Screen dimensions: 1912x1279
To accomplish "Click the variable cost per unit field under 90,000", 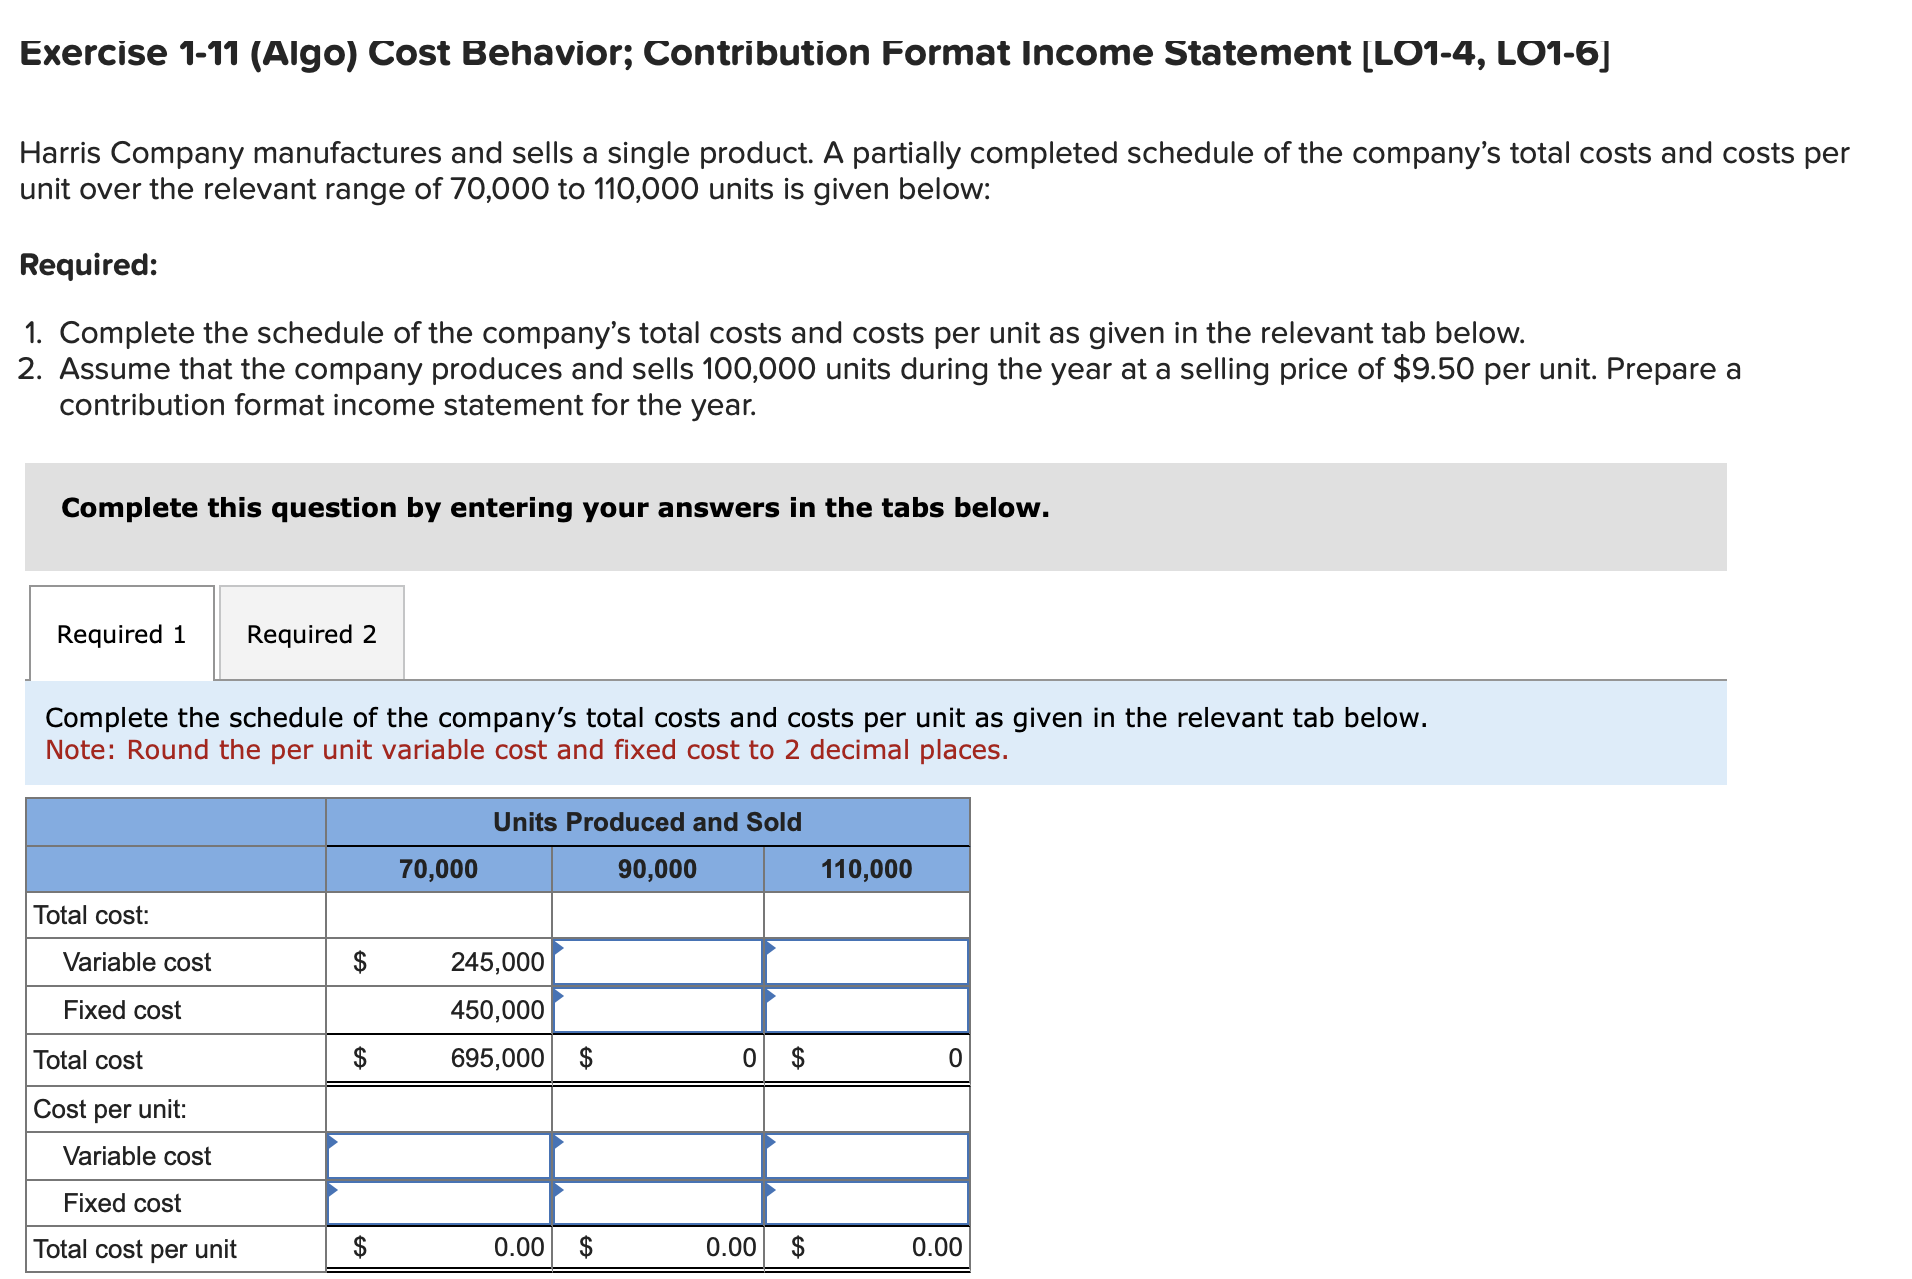I will 657,1155.
